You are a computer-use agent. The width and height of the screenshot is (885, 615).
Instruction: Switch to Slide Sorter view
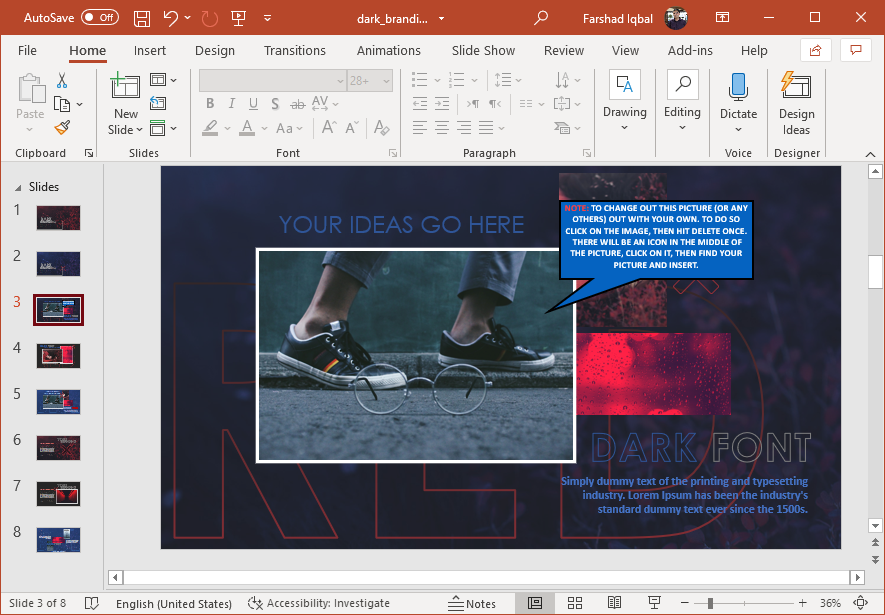click(x=575, y=603)
